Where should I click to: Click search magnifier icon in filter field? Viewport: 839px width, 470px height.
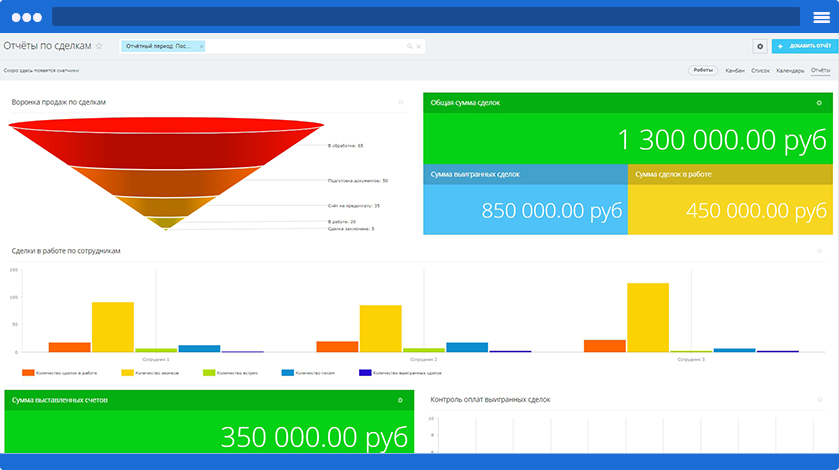pyautogui.click(x=409, y=46)
